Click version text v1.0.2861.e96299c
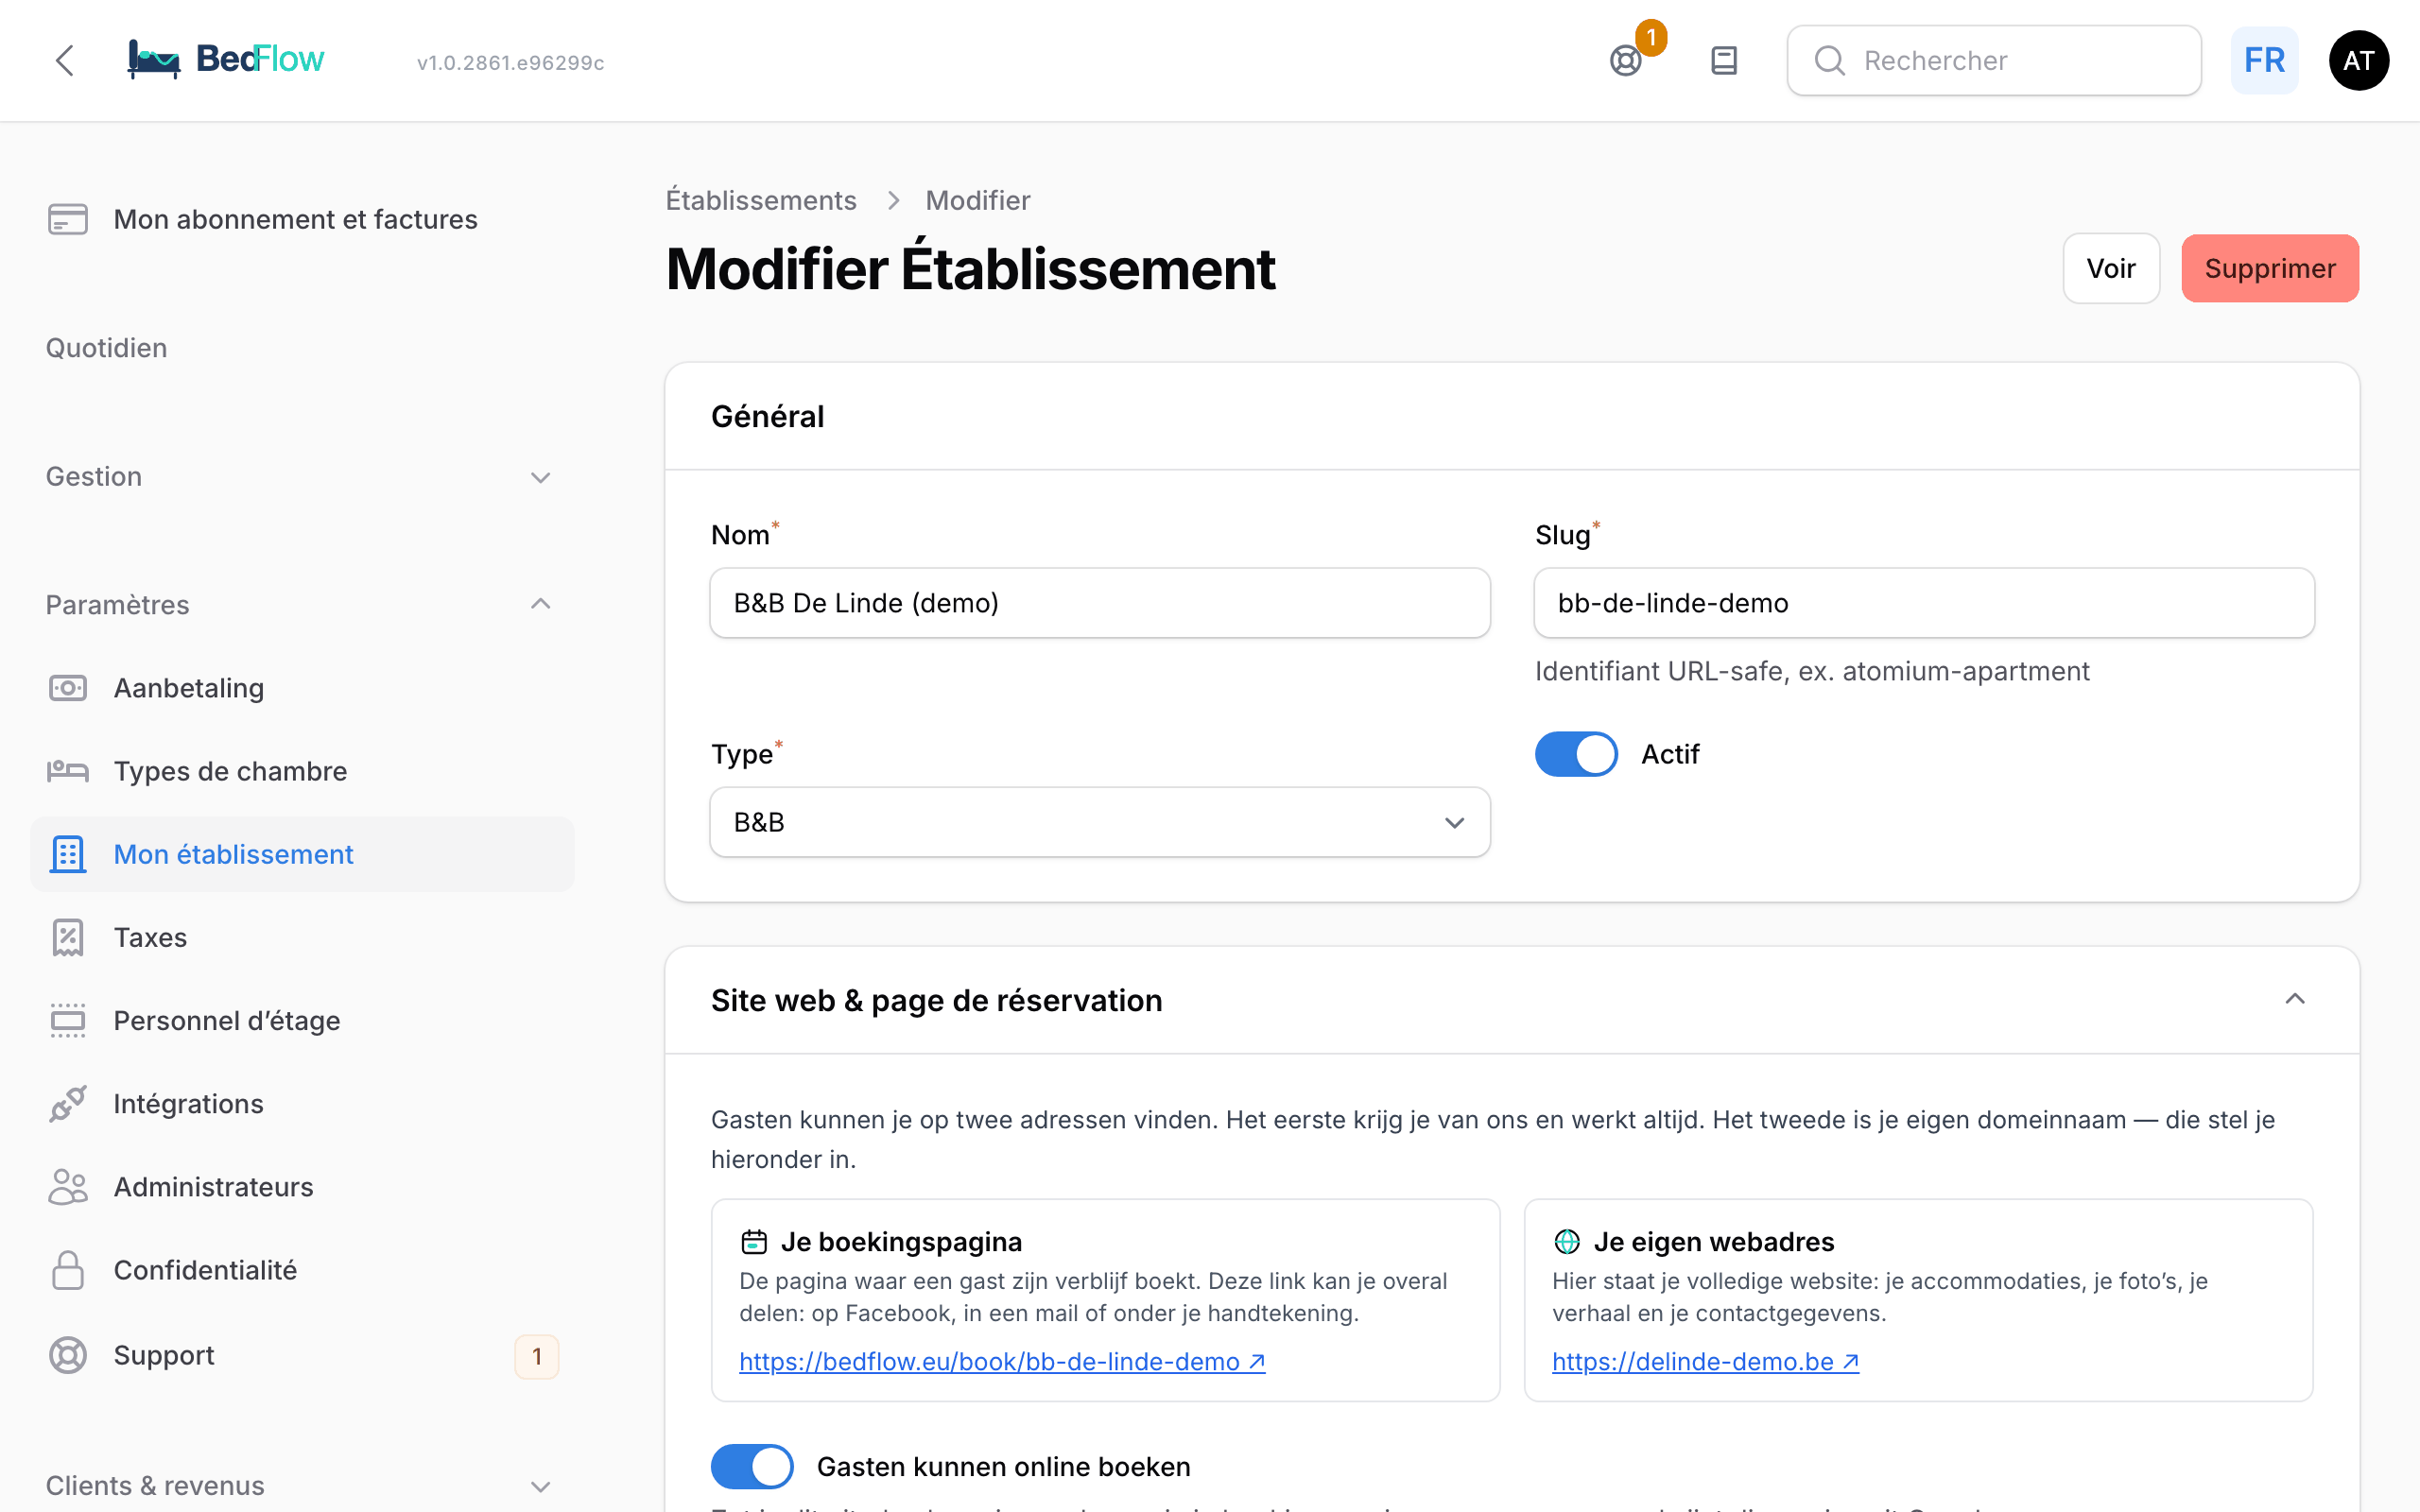The image size is (2420, 1512). click(510, 63)
